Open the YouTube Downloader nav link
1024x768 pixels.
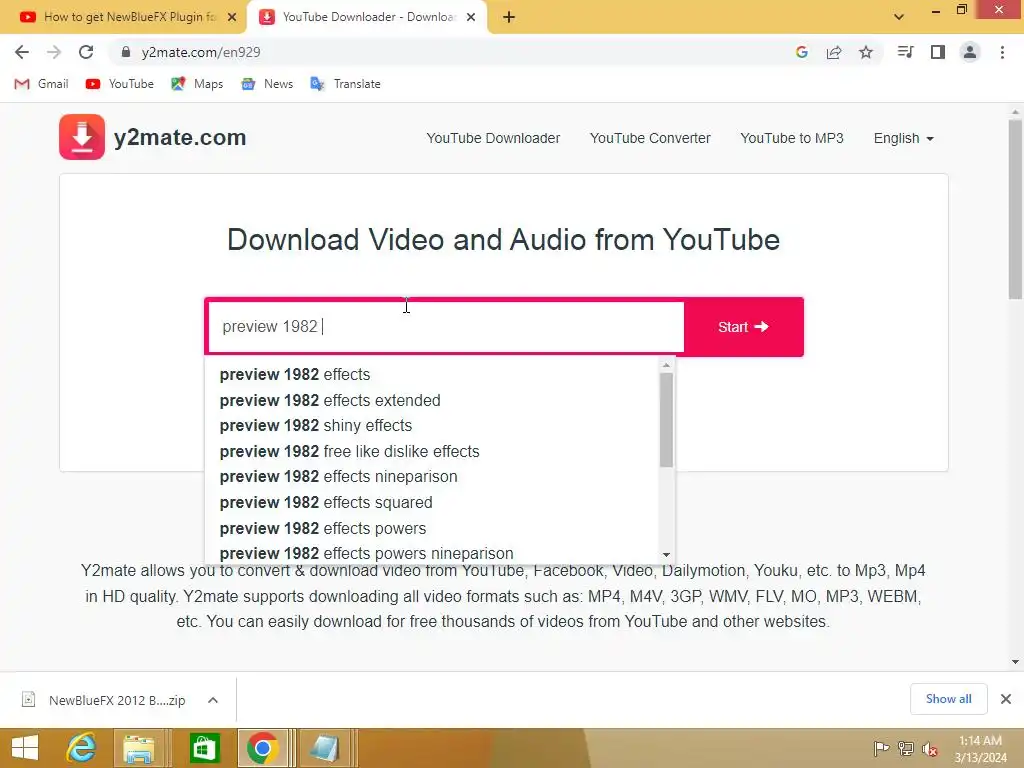tap(493, 138)
